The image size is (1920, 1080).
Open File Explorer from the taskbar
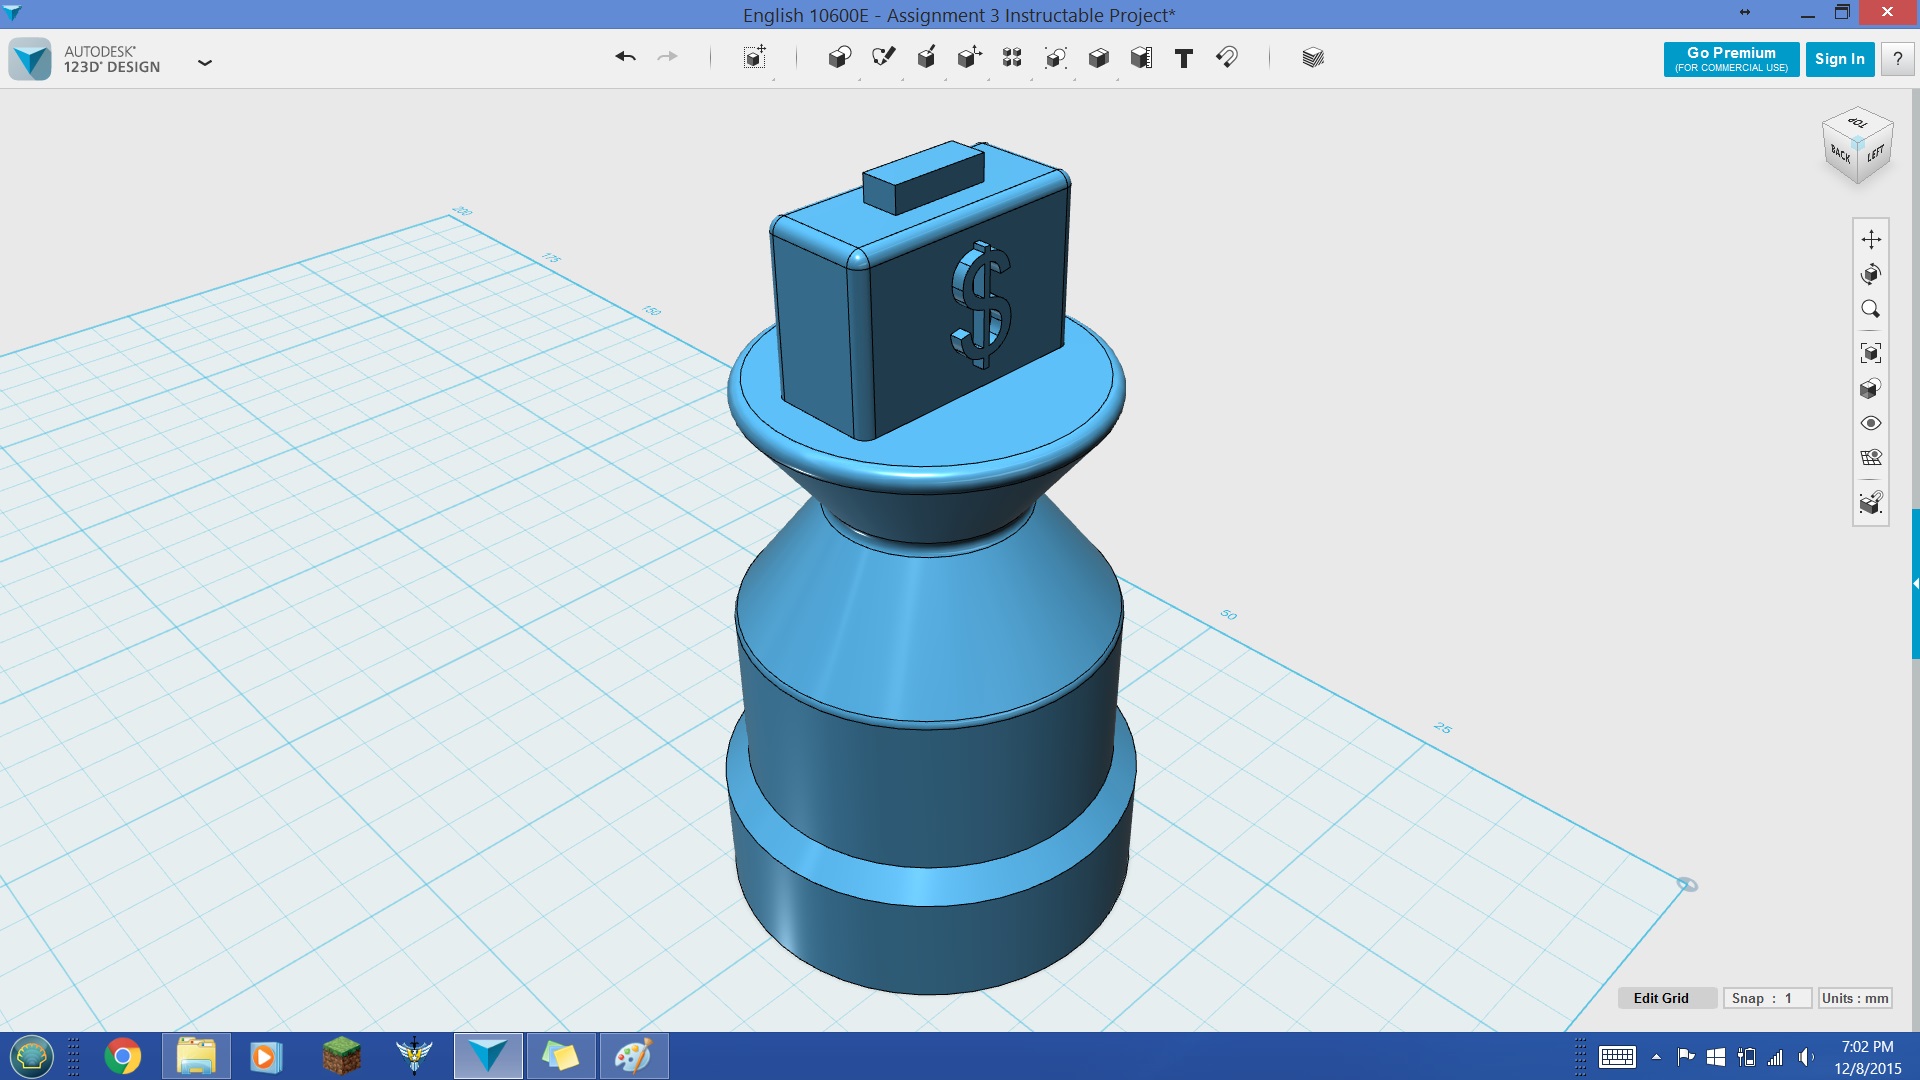pos(196,1056)
